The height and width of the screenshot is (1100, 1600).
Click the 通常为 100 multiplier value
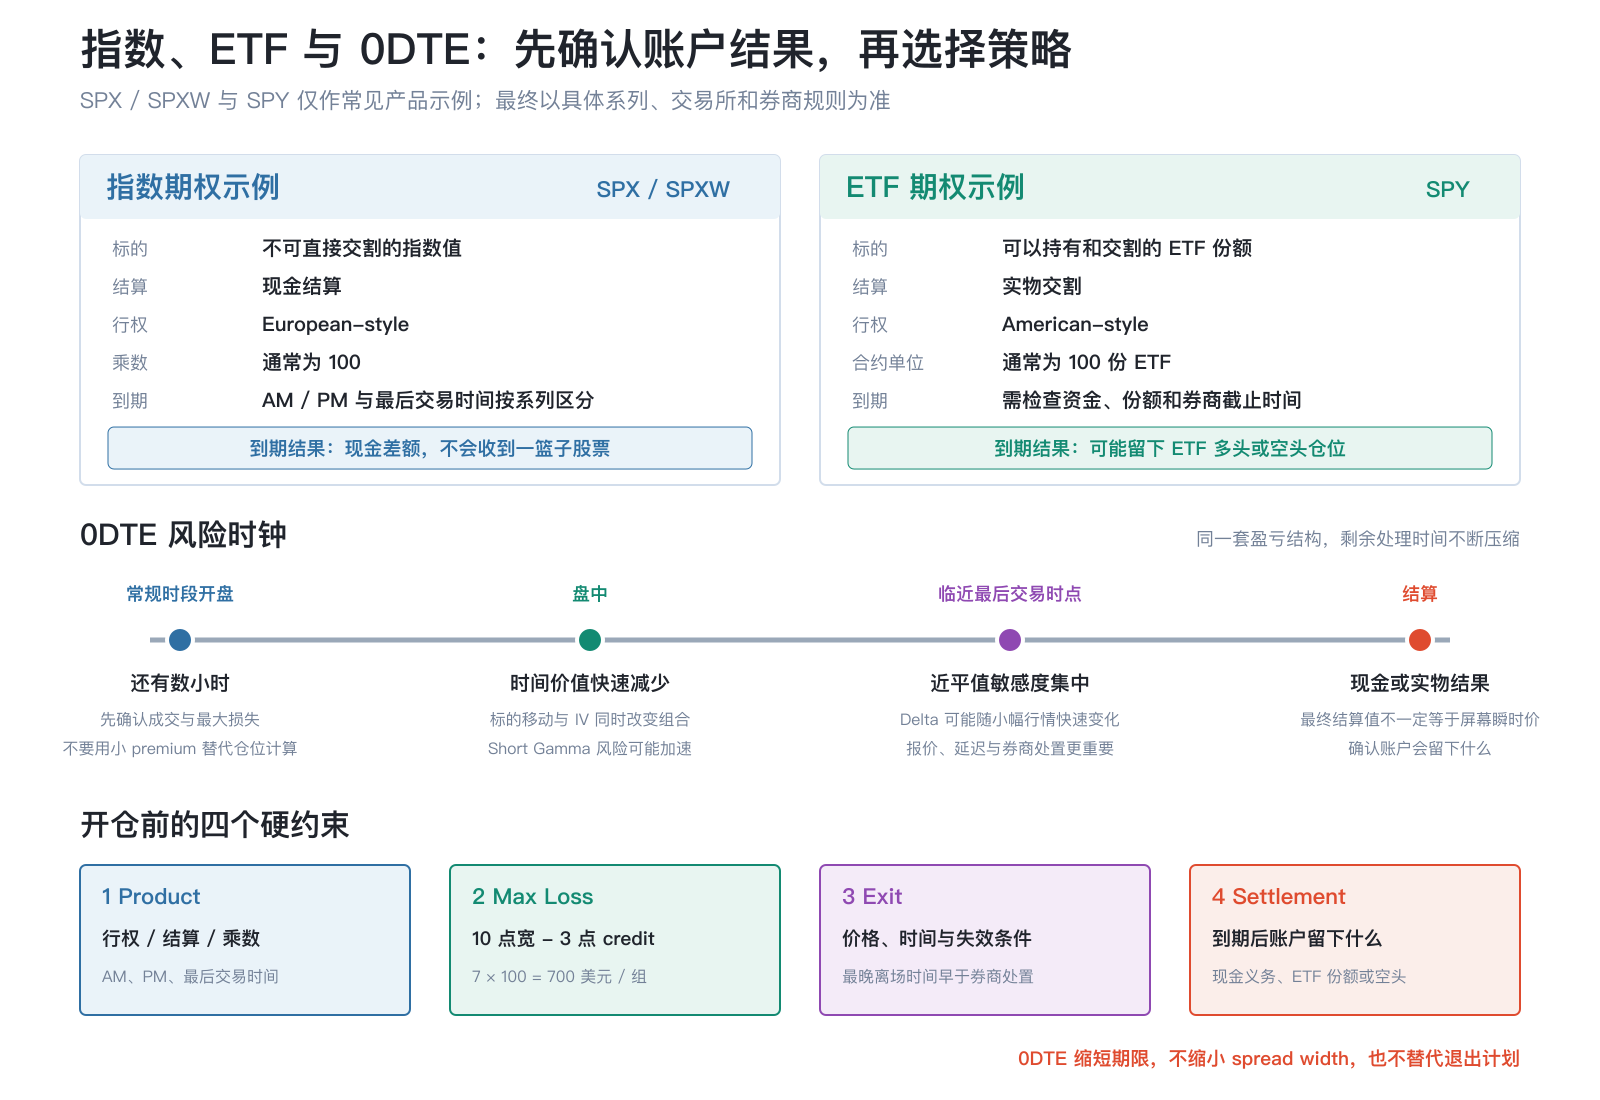click(x=311, y=362)
